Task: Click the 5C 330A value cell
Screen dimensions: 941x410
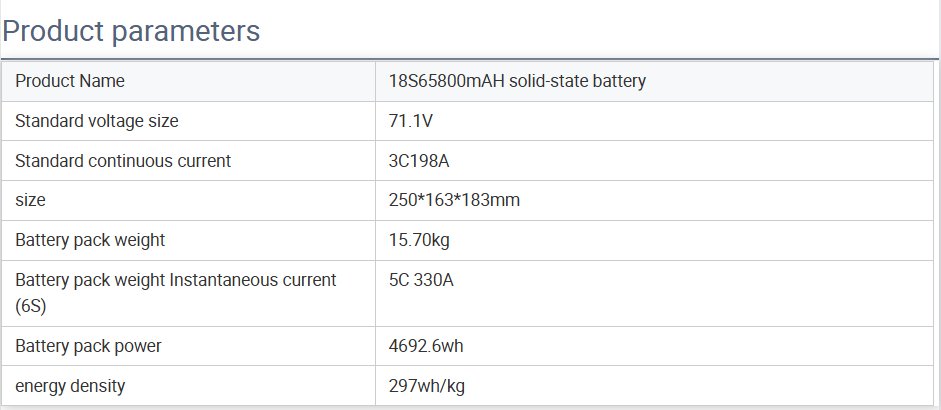Action: (421, 280)
